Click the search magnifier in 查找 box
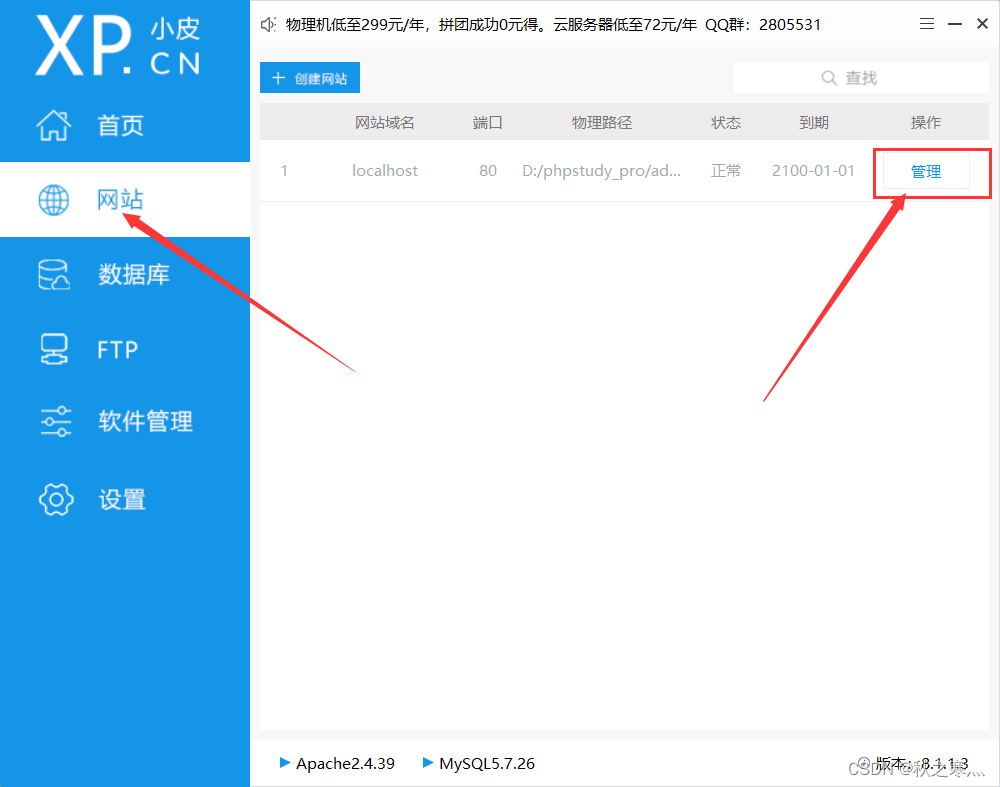1000x787 pixels. click(829, 77)
